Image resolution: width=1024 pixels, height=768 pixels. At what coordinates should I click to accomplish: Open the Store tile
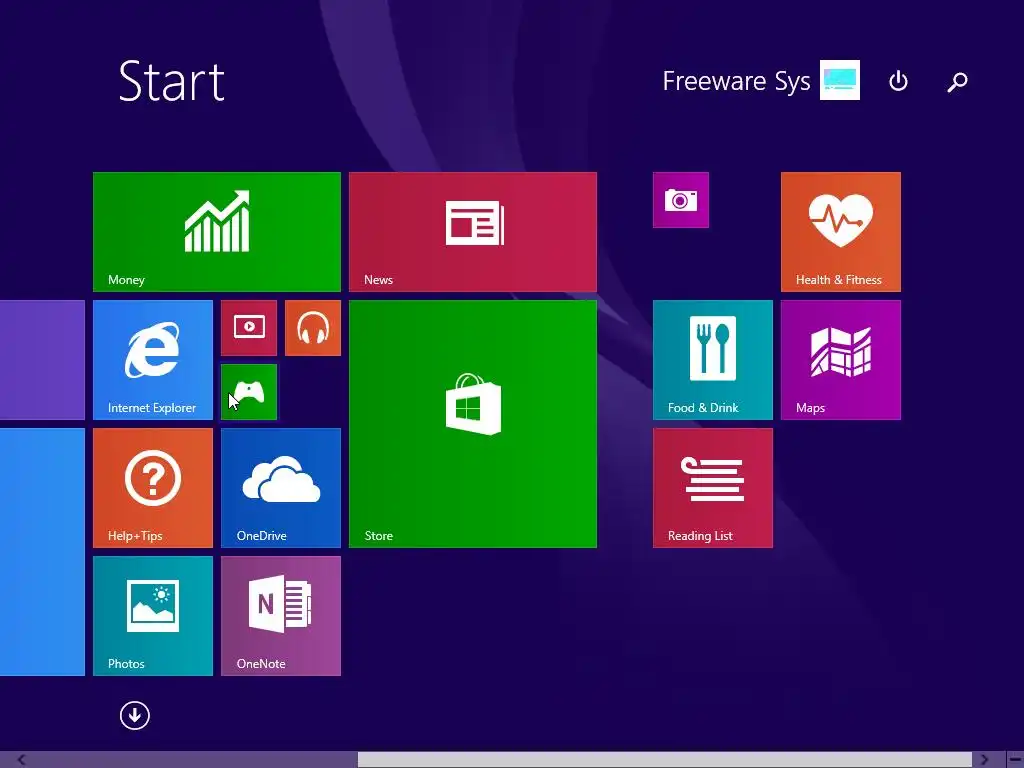473,424
